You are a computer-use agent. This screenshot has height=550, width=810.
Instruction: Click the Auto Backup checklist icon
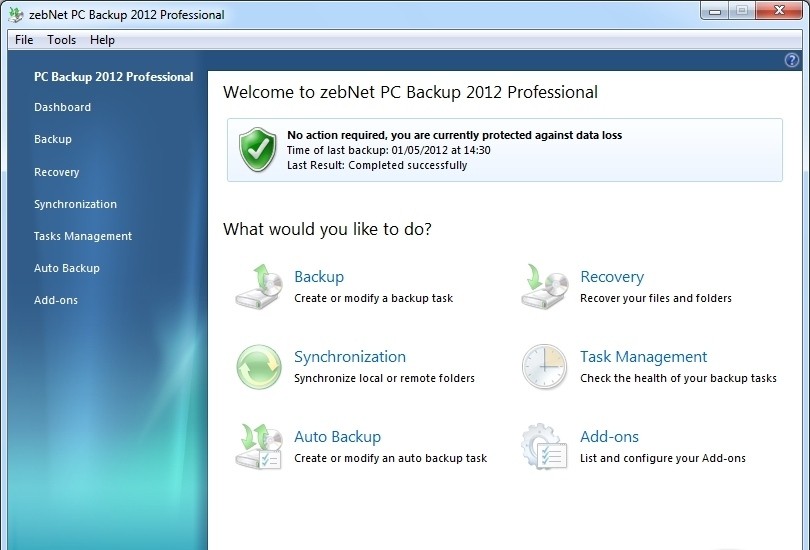click(x=259, y=447)
